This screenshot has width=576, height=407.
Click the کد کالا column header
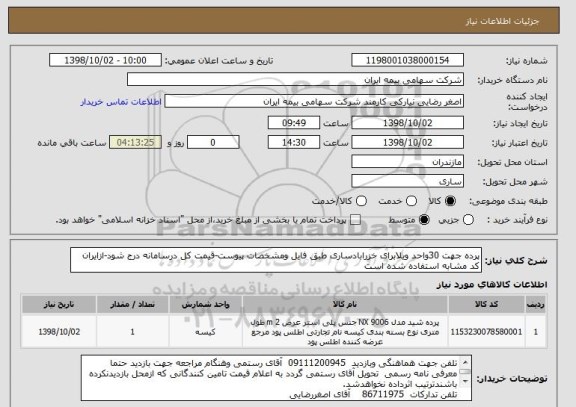click(486, 305)
